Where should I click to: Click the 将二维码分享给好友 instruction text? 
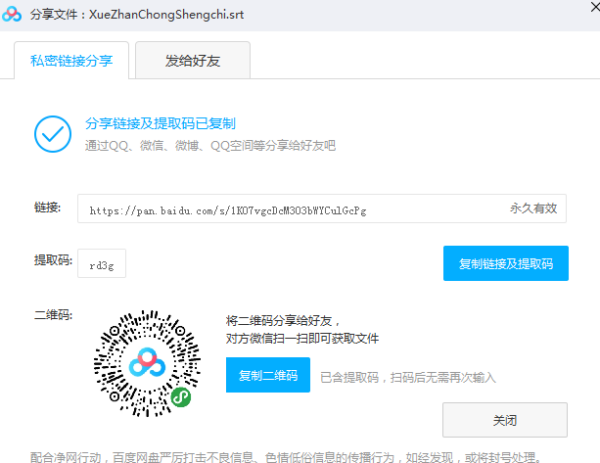(283, 321)
